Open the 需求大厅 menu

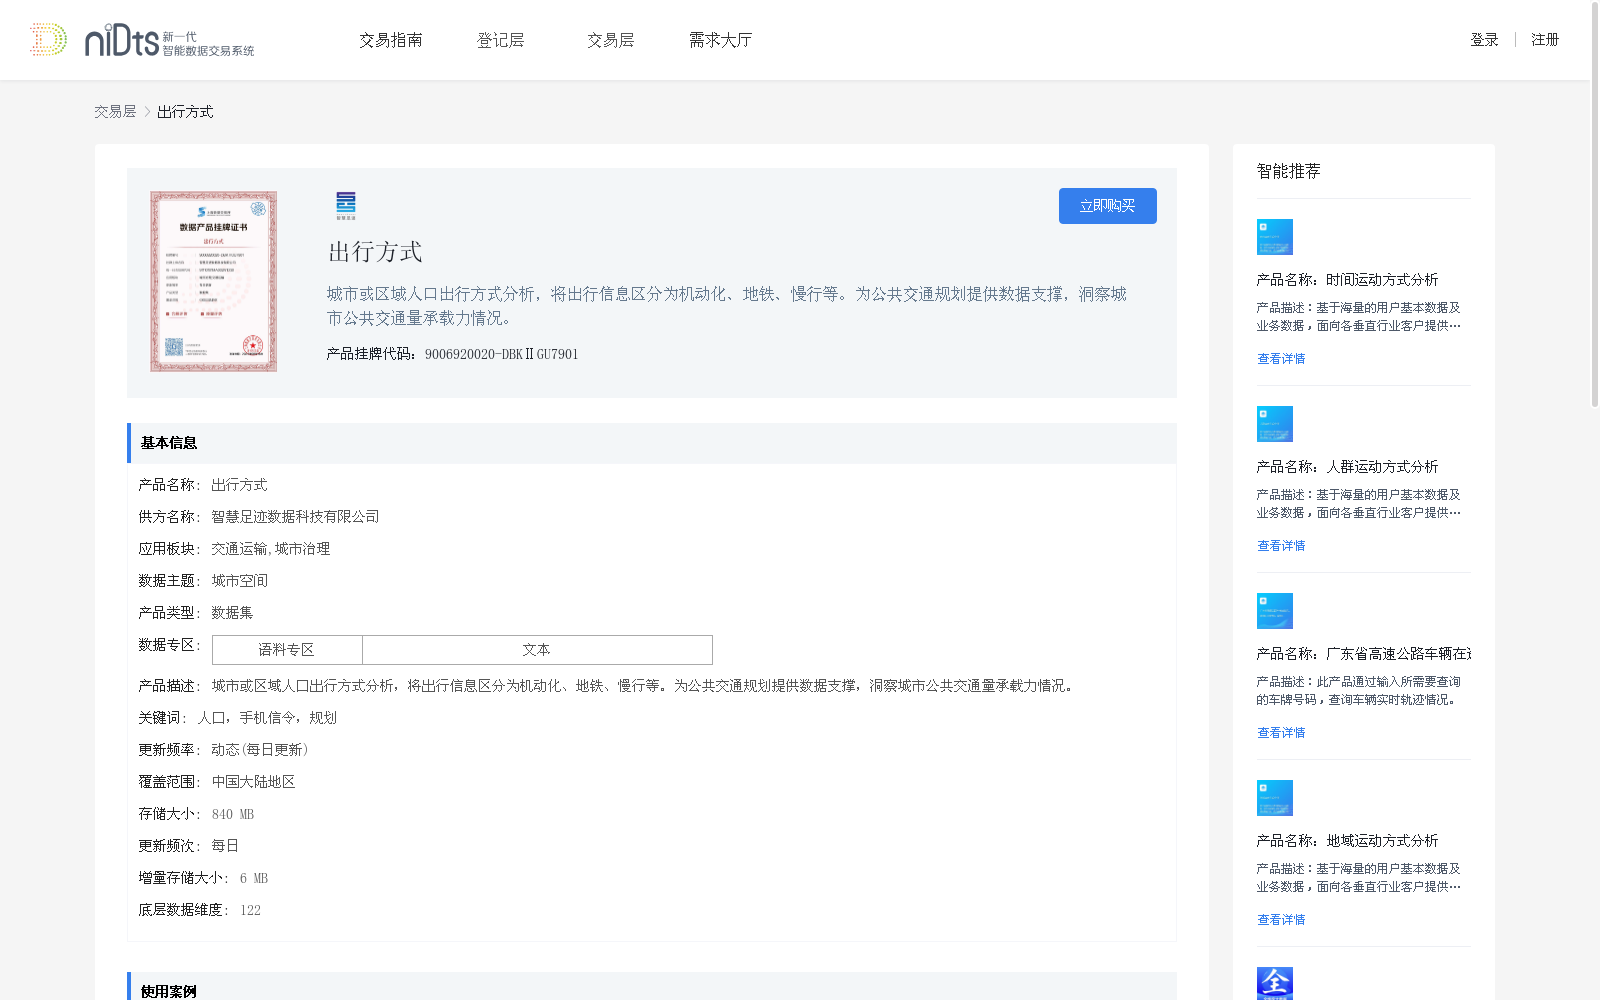tap(720, 40)
